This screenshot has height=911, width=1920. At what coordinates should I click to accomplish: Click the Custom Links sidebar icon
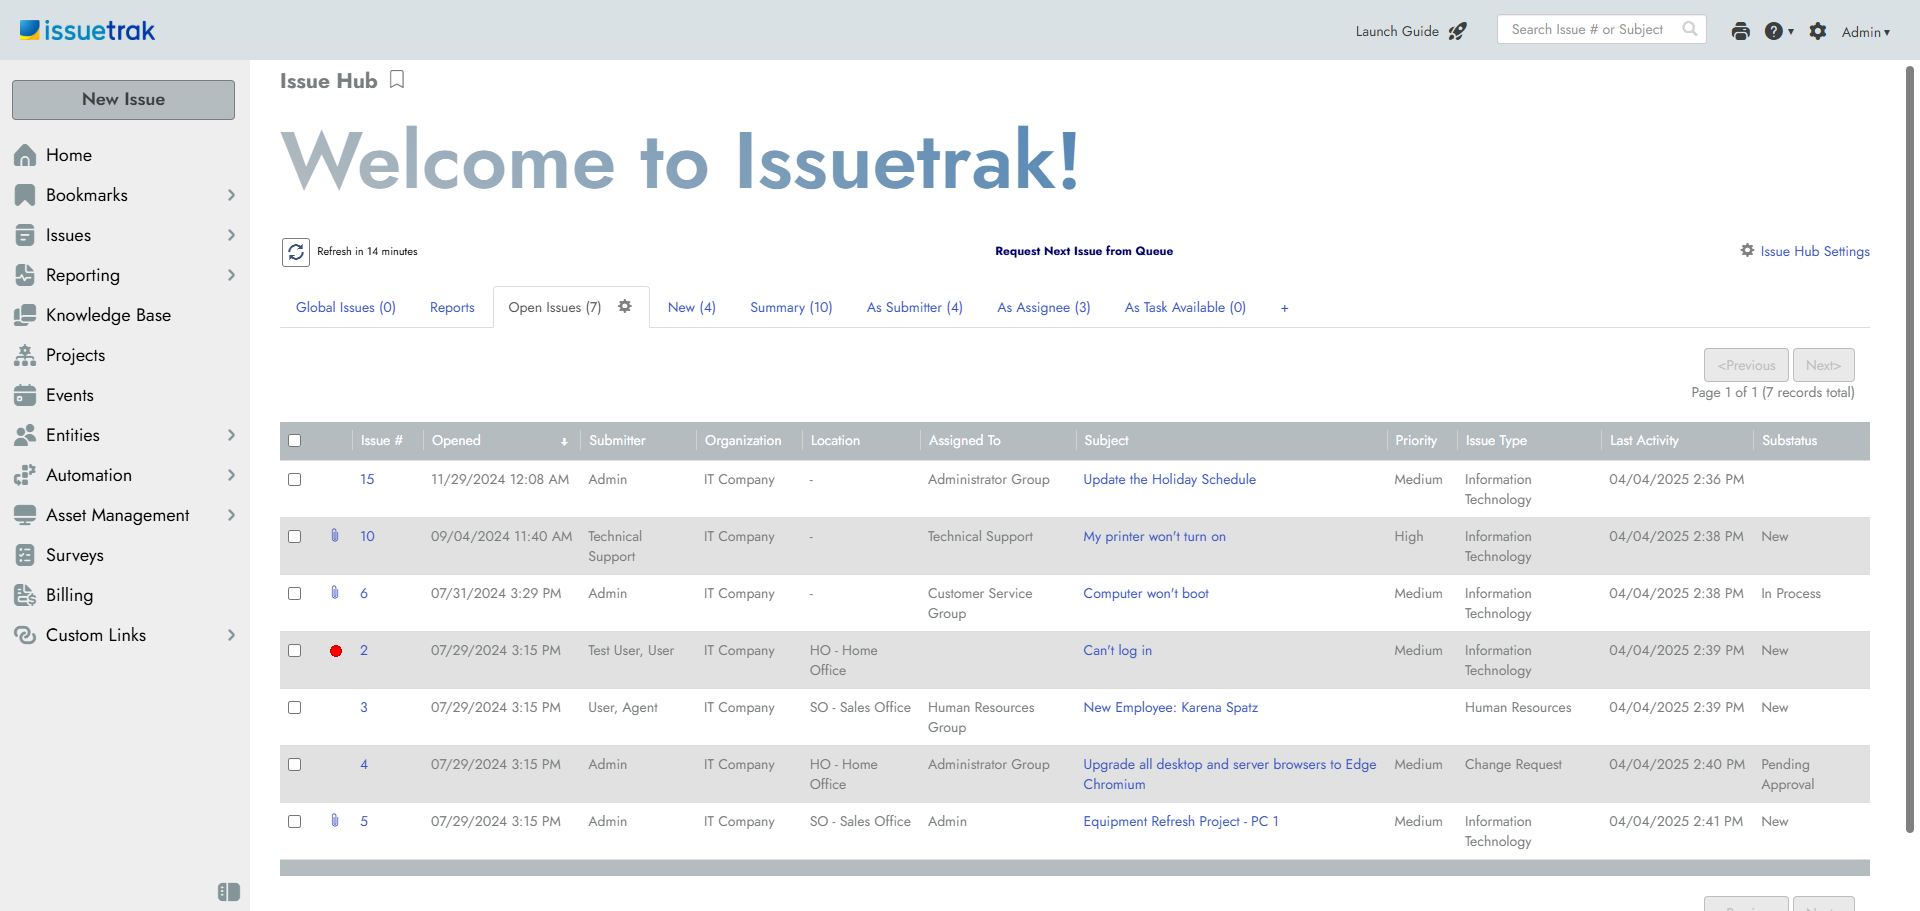25,635
